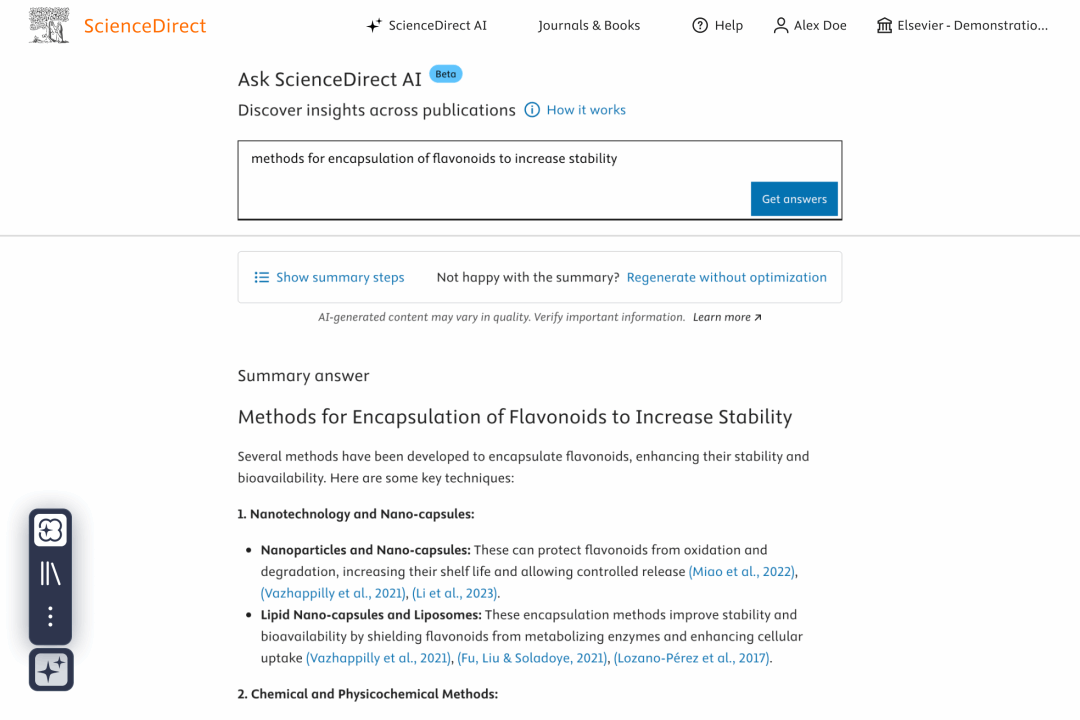
Task: Open the library books icon in floating sidebar
Action: point(51,573)
